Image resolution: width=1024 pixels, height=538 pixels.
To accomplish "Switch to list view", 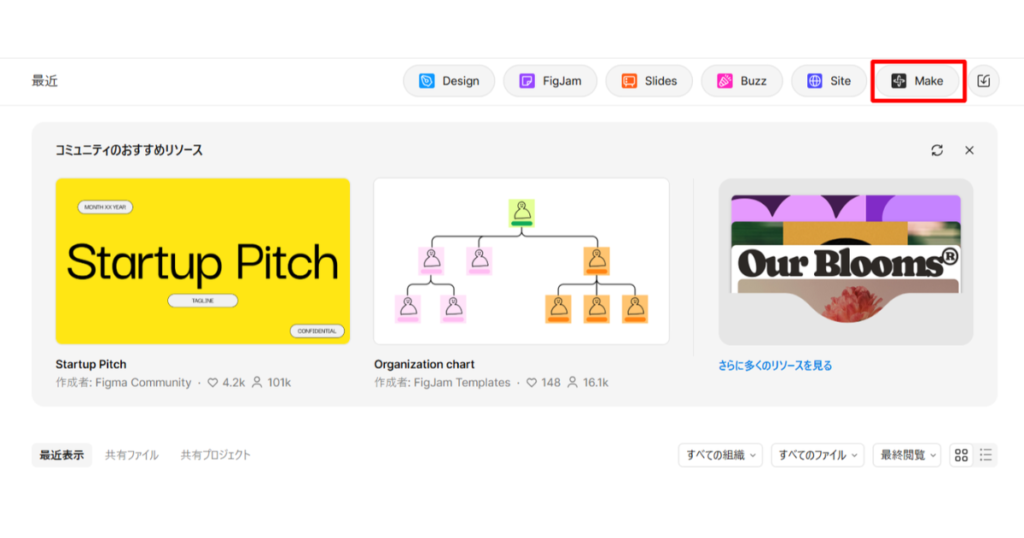I will (985, 455).
